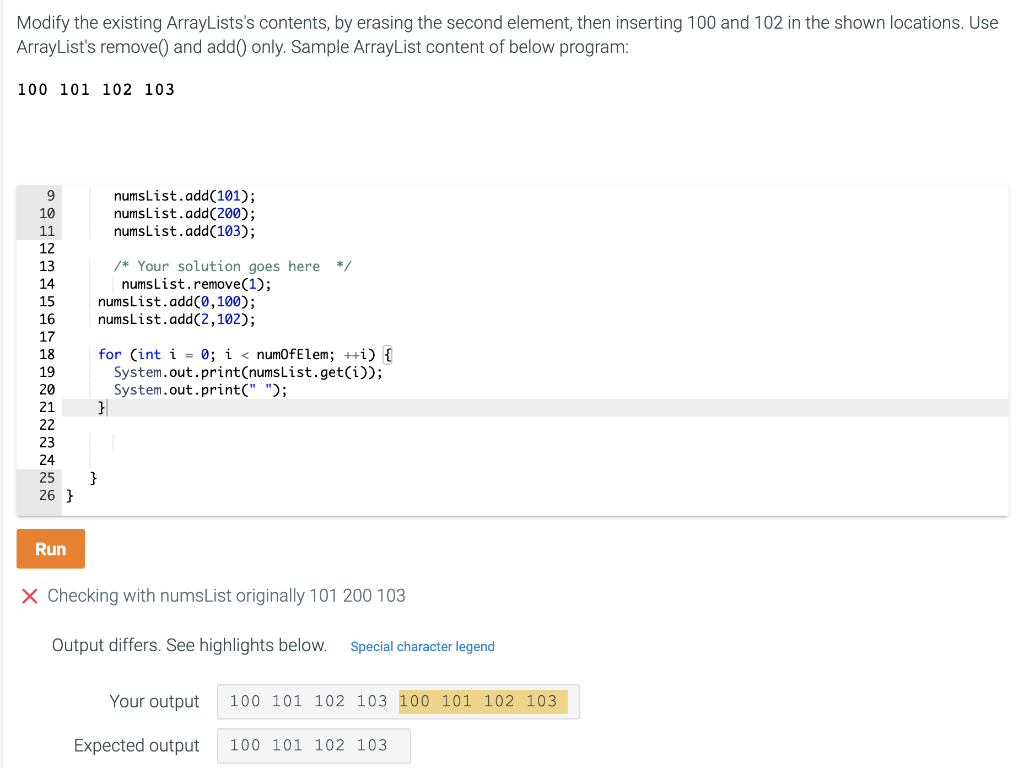Click line System.out.print(numsList.get(i));
Screen dimensions: 1024x768
pyautogui.click(x=248, y=372)
